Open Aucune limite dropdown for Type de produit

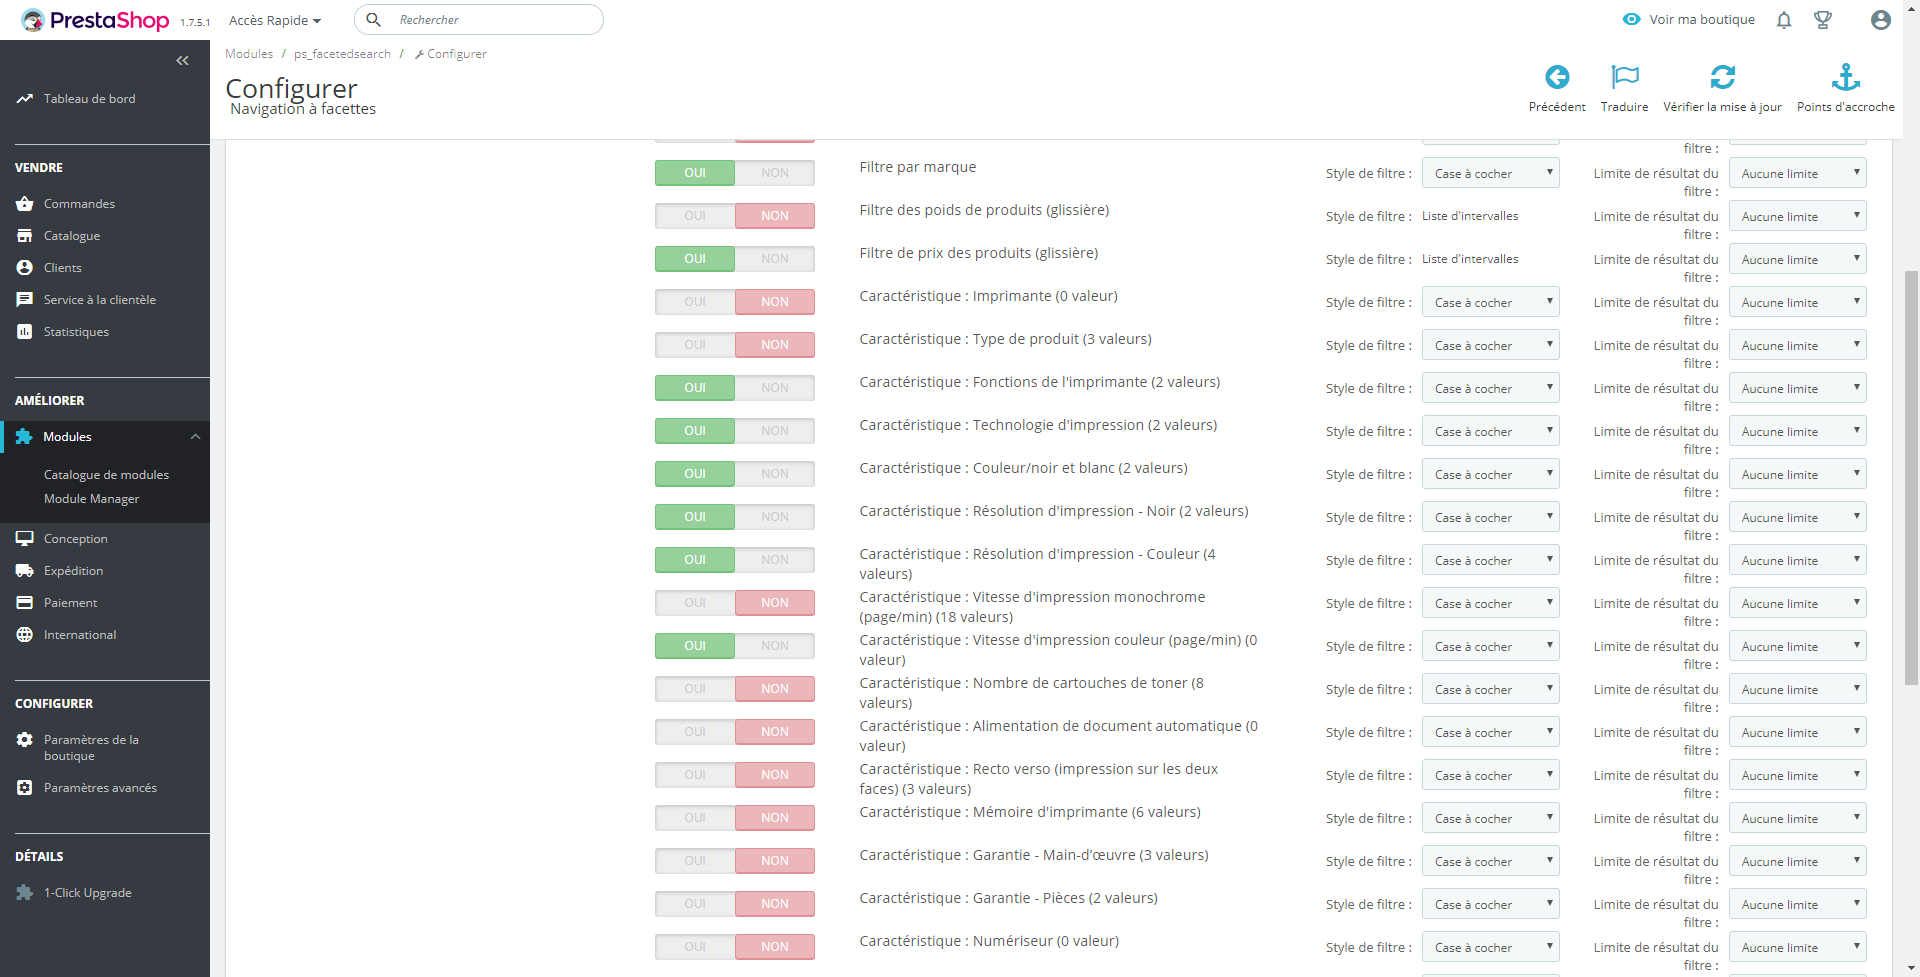point(1797,345)
